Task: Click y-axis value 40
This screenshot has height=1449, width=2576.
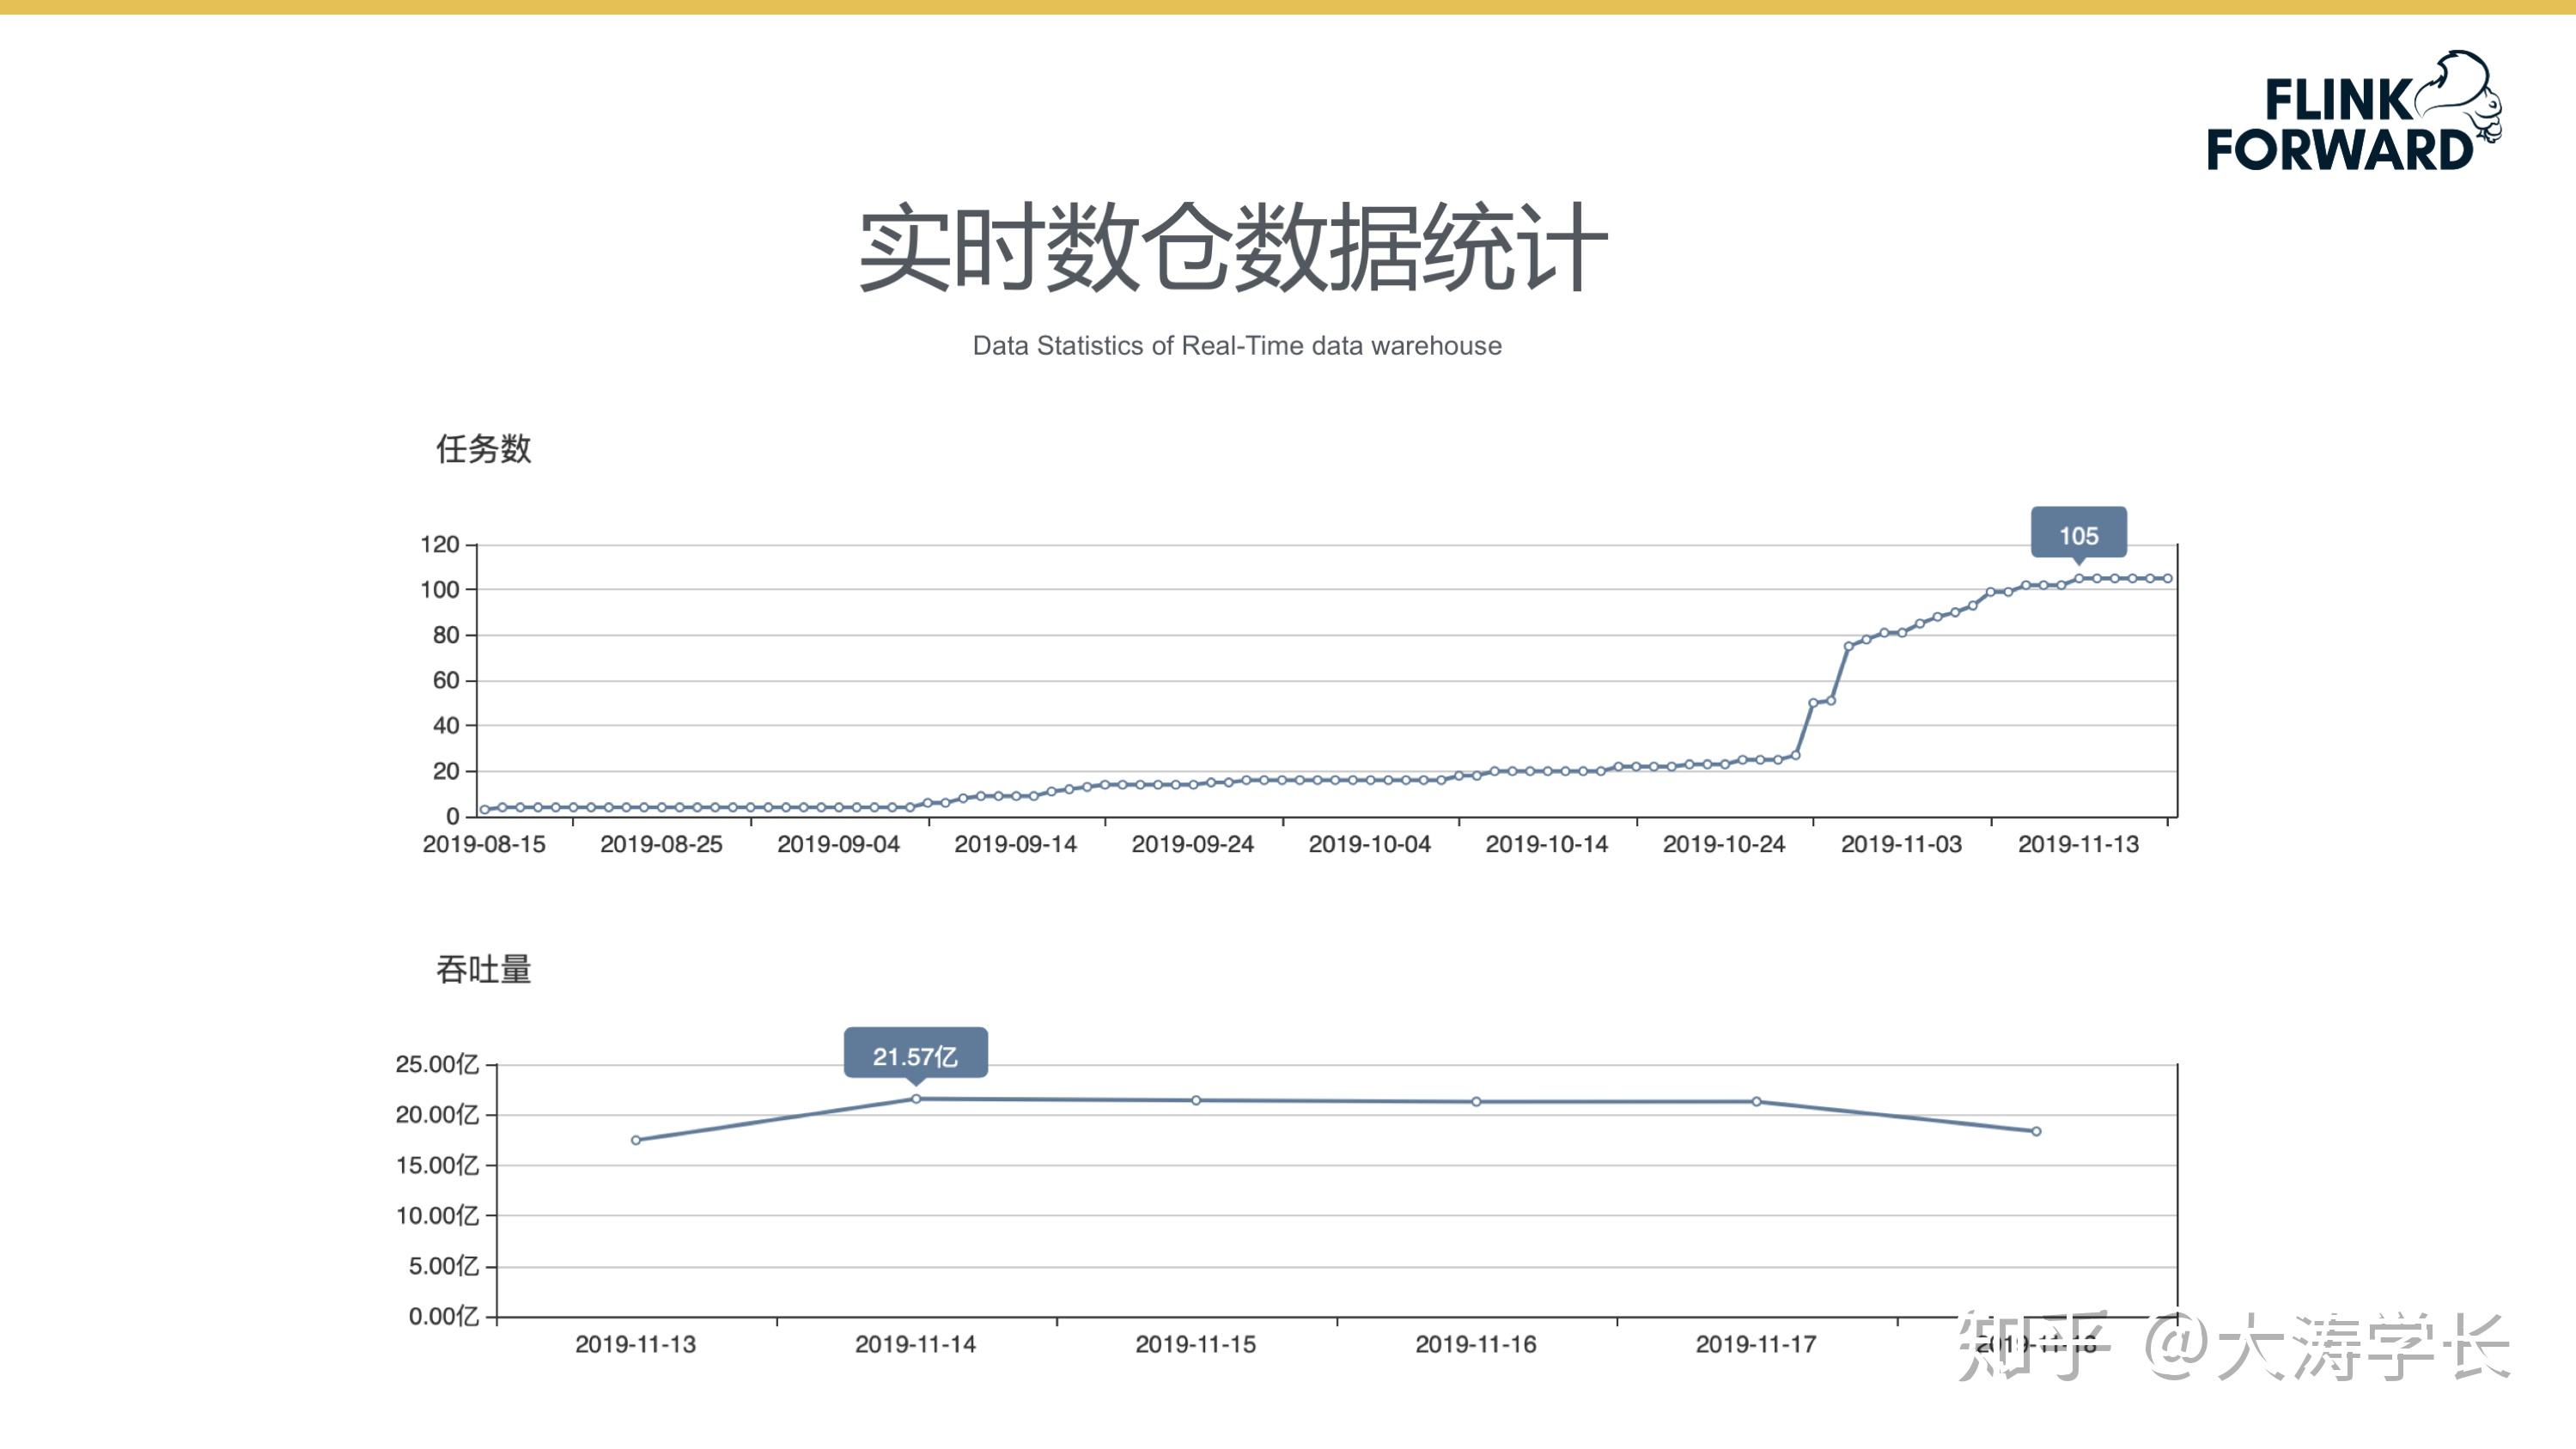Action: (x=446, y=726)
